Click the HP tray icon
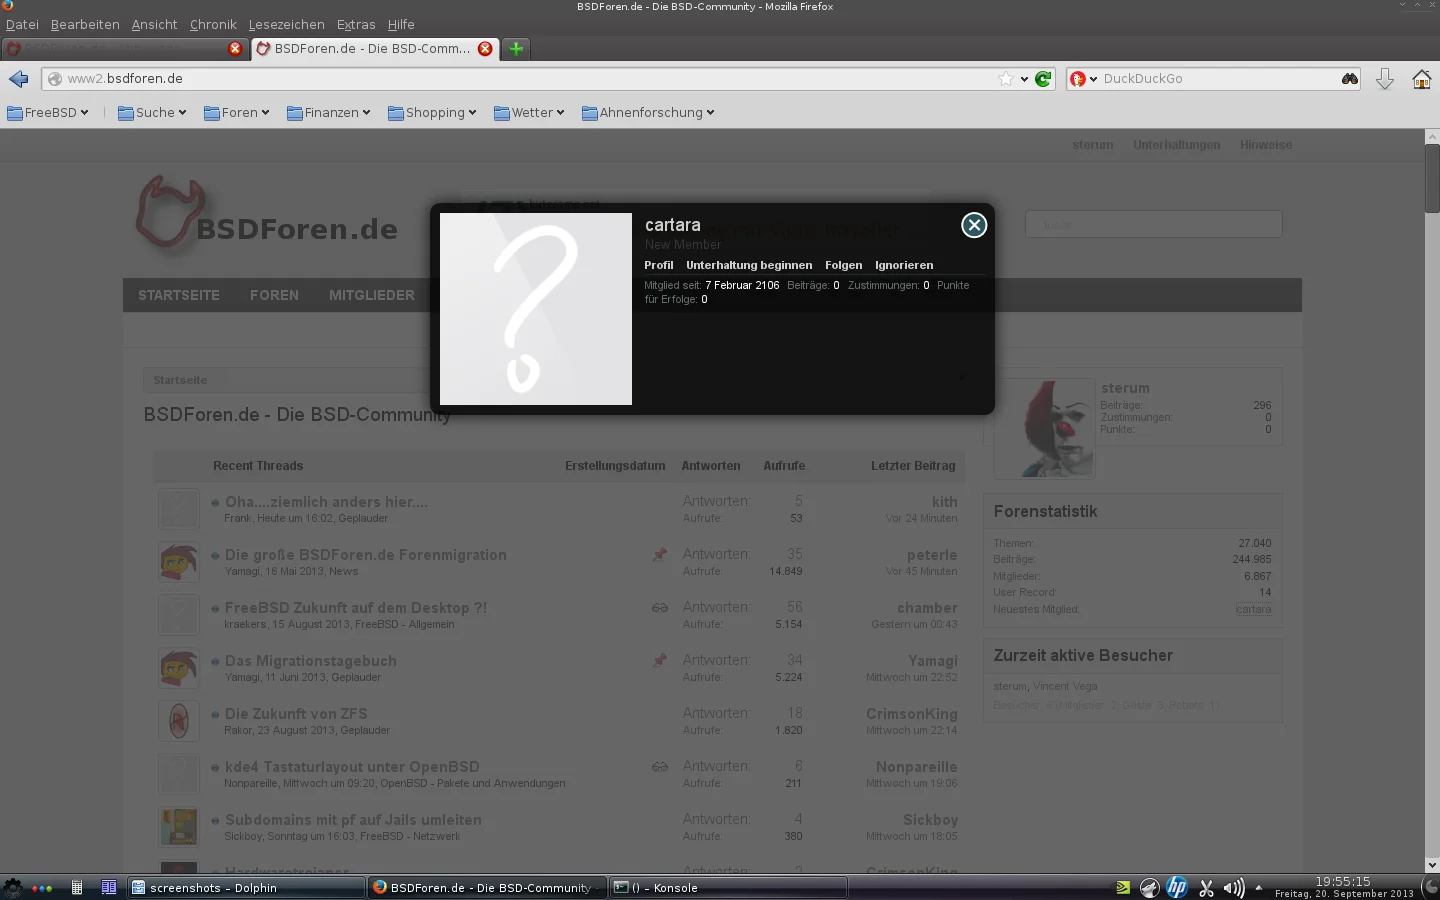 coord(1177,887)
